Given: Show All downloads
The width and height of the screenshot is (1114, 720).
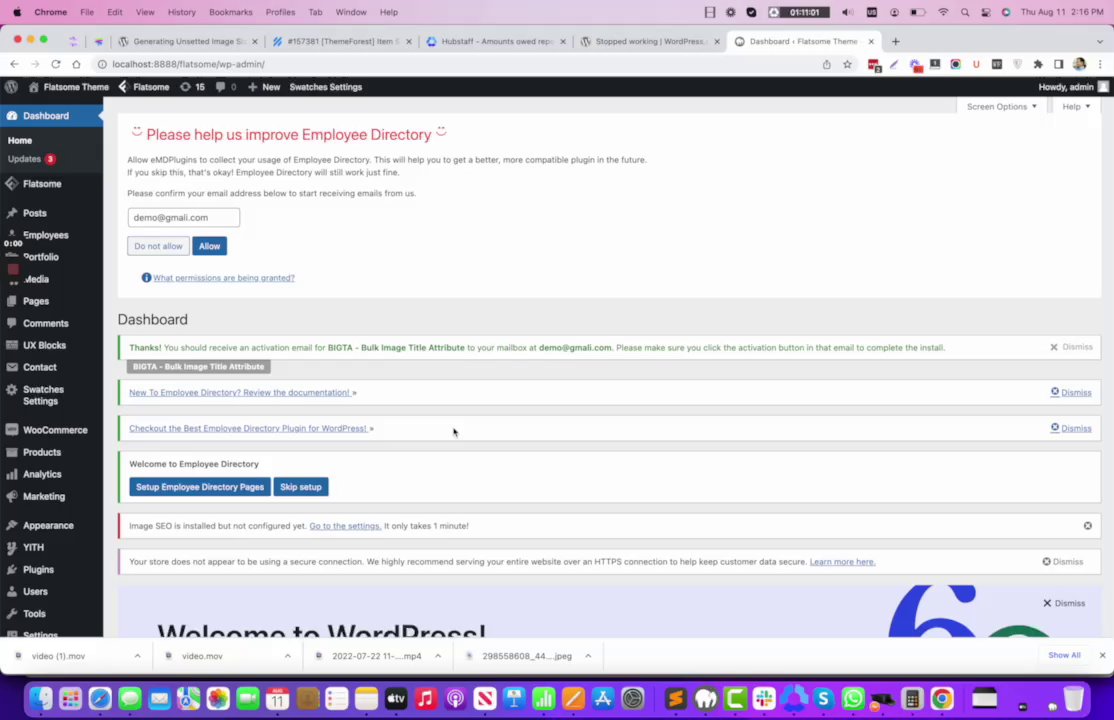Looking at the screenshot, I should [x=1064, y=655].
